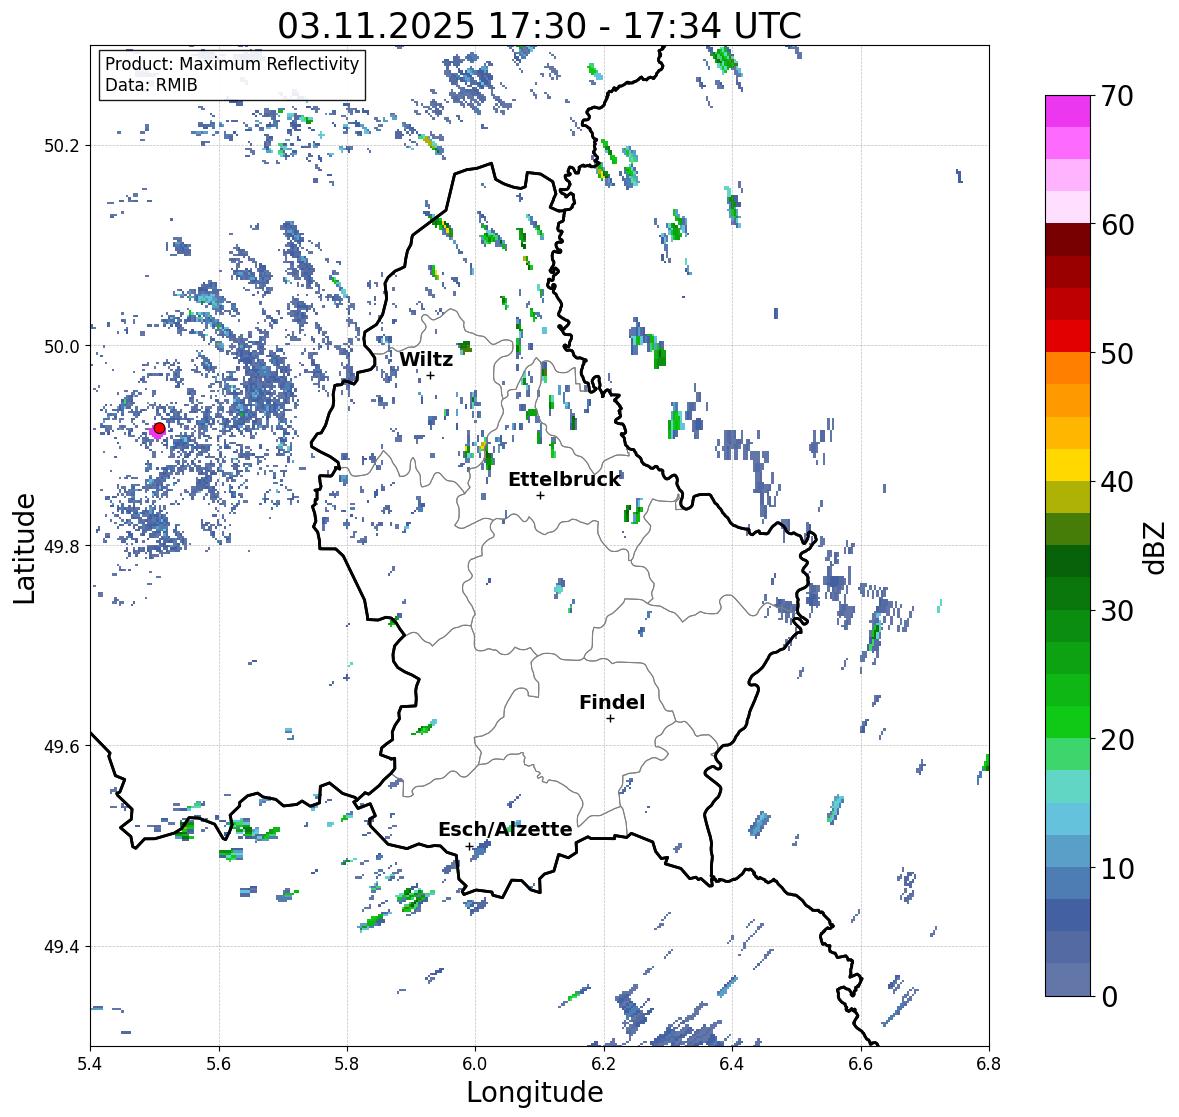
Task: Click the plot title with date and time
Action: (539, 26)
